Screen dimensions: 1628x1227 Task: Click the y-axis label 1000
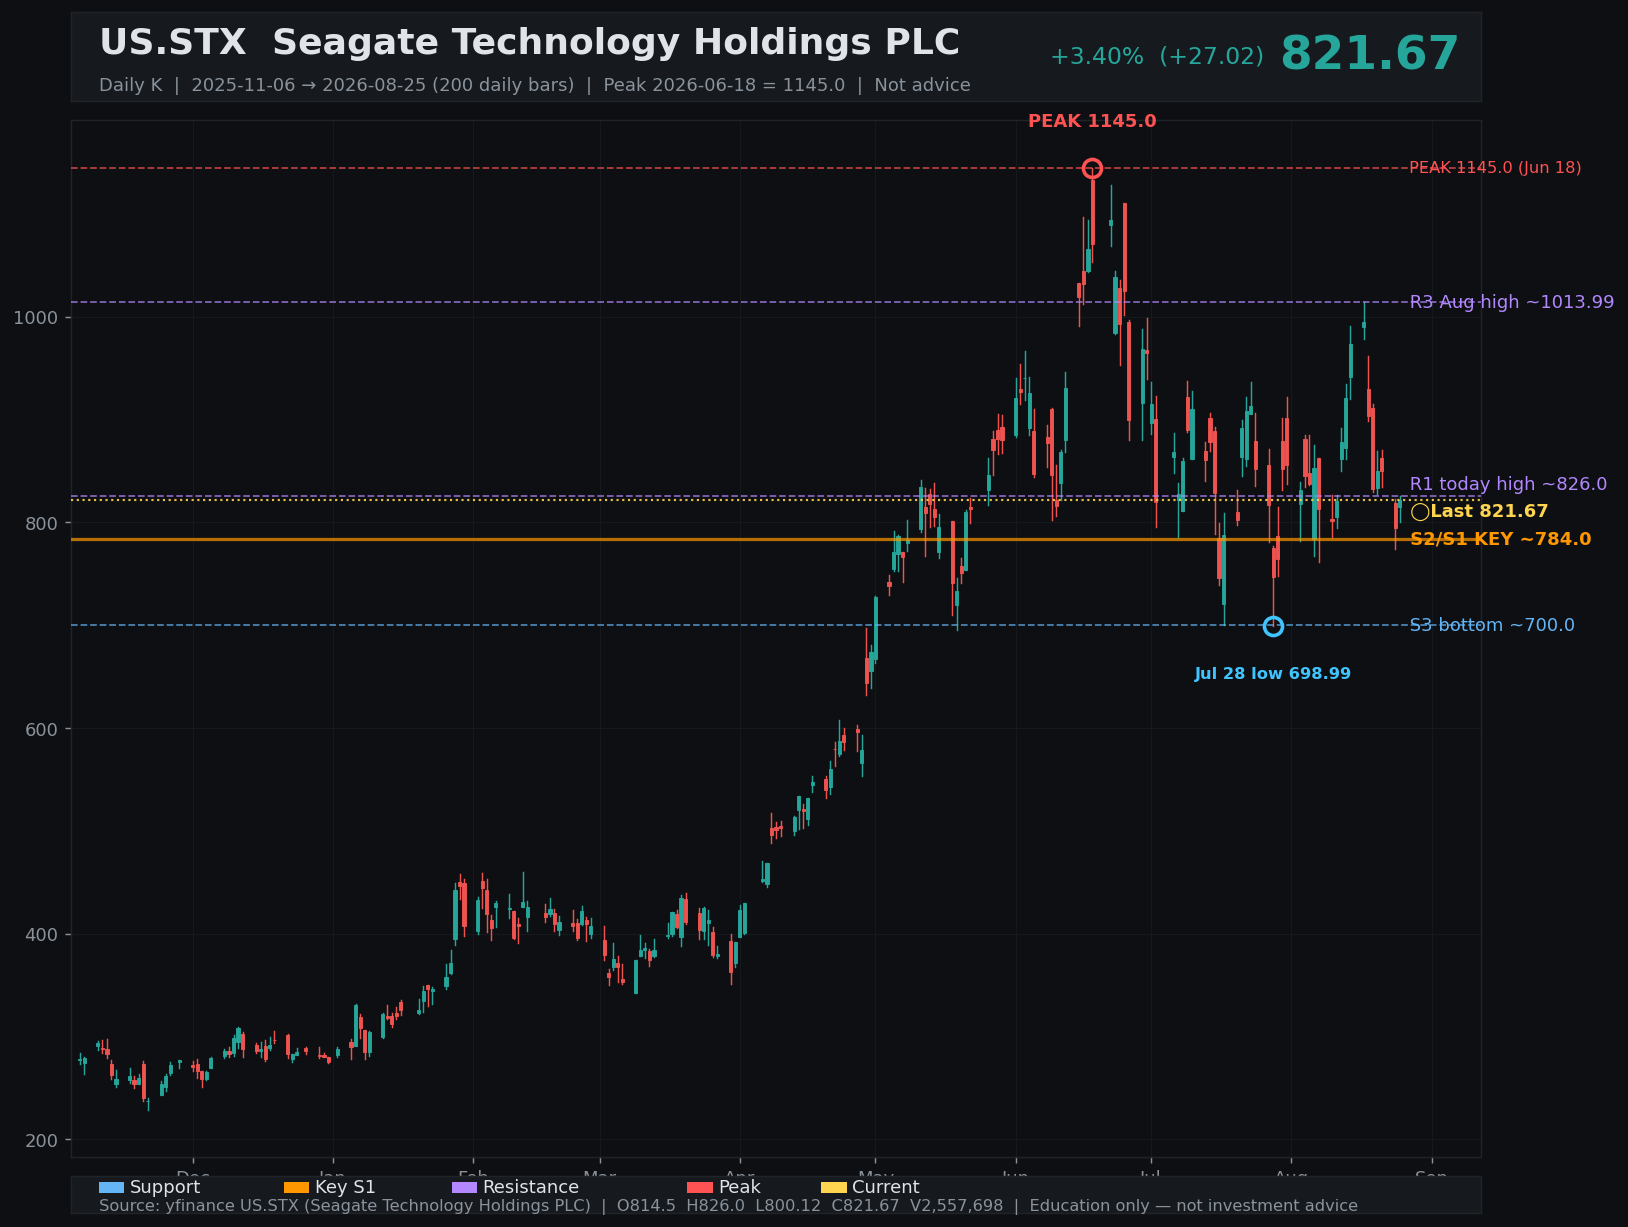click(x=35, y=318)
